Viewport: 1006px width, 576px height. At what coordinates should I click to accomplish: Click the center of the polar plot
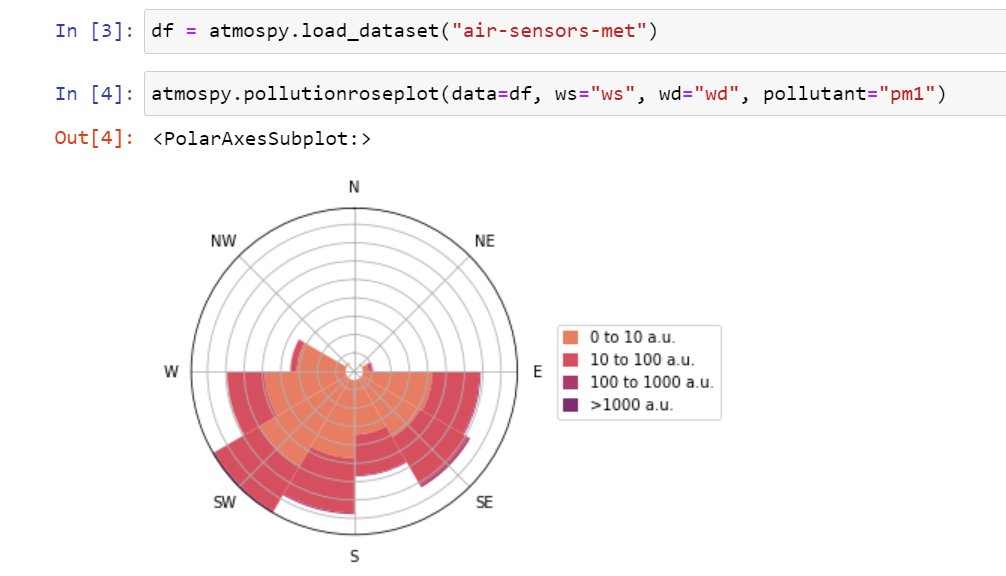pyautogui.click(x=353, y=371)
